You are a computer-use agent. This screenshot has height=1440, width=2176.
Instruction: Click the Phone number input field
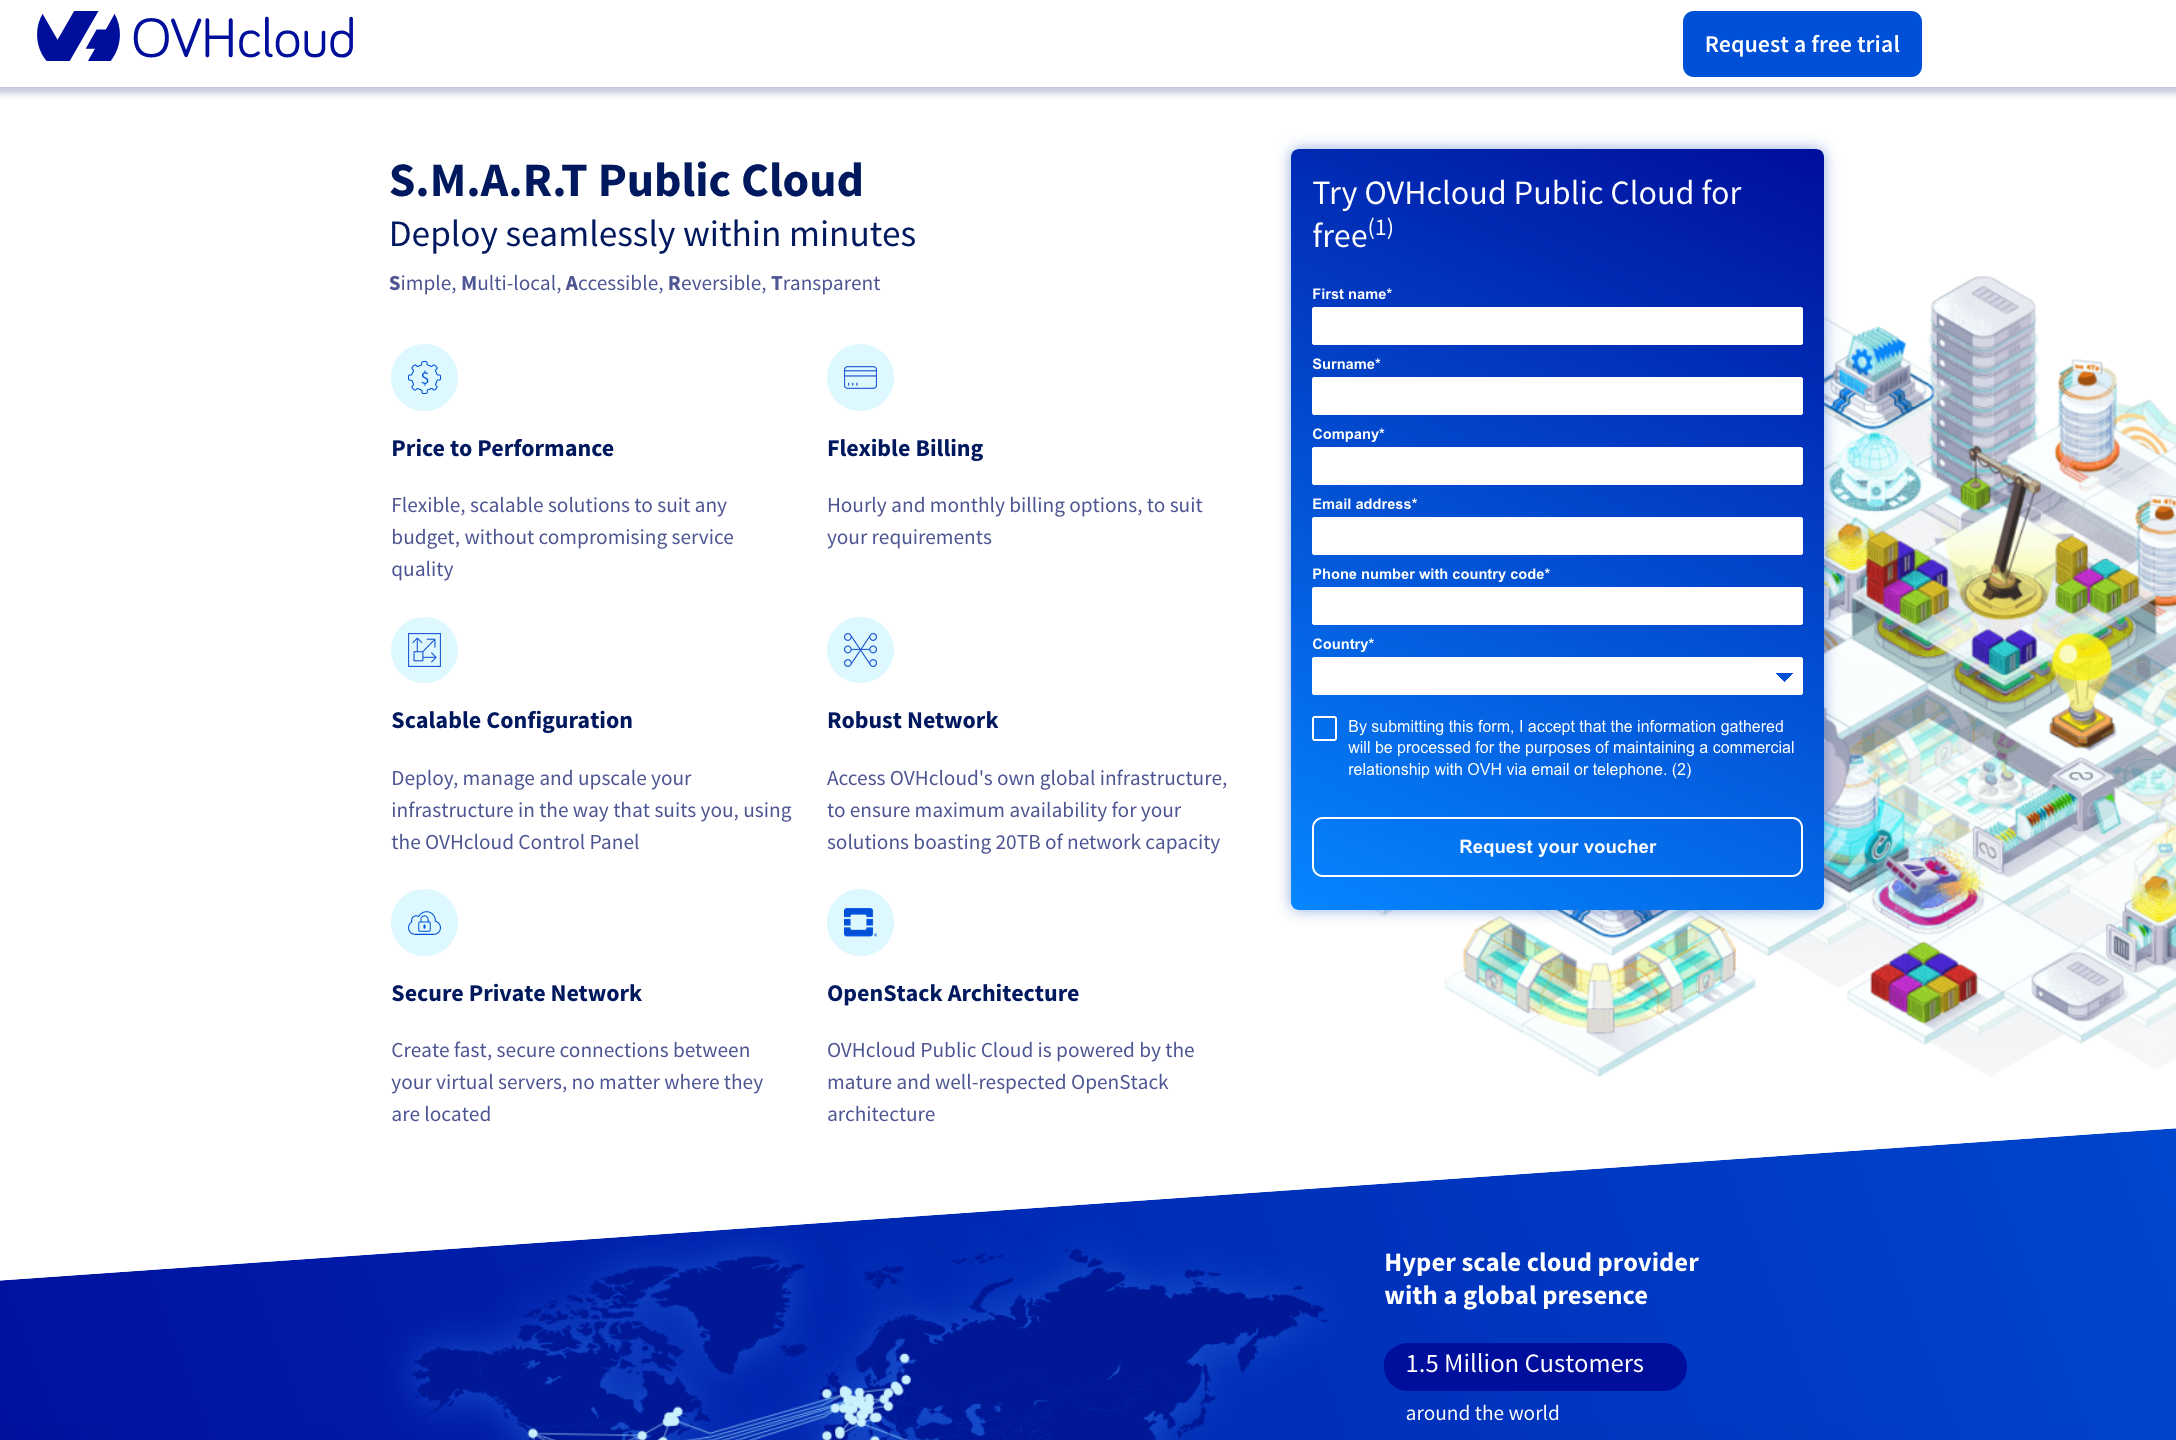coord(1557,606)
